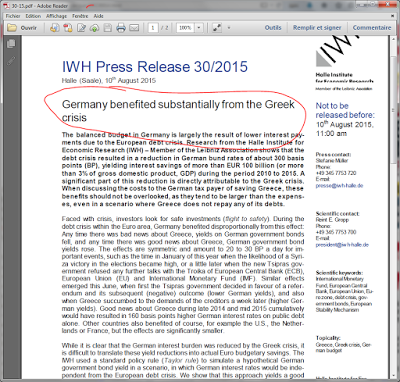Click the export PDF icon in toolbar
The width and height of the screenshot is (400, 382).
tap(68, 28)
